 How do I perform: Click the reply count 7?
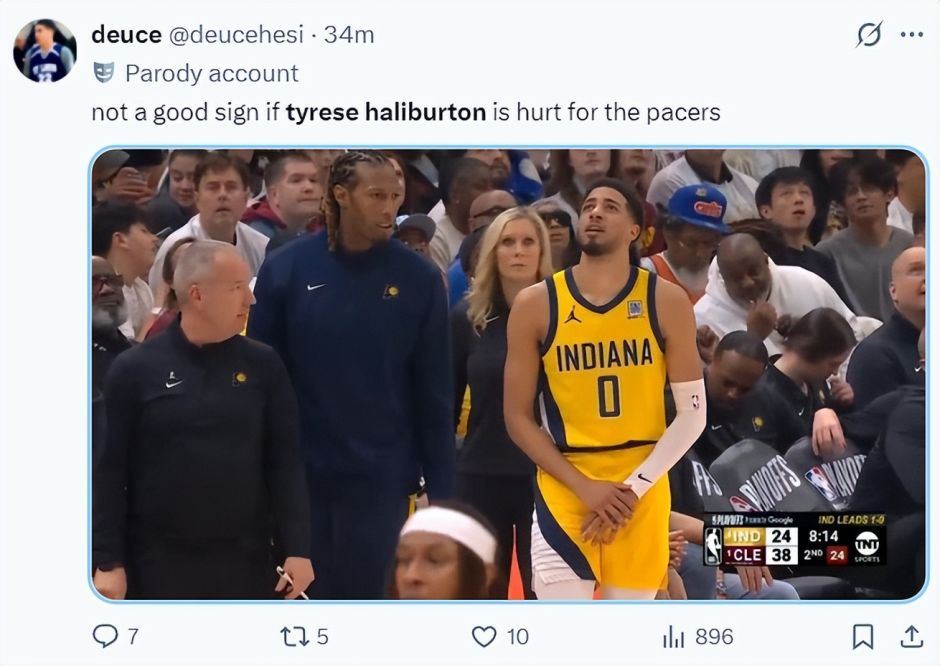[133, 636]
